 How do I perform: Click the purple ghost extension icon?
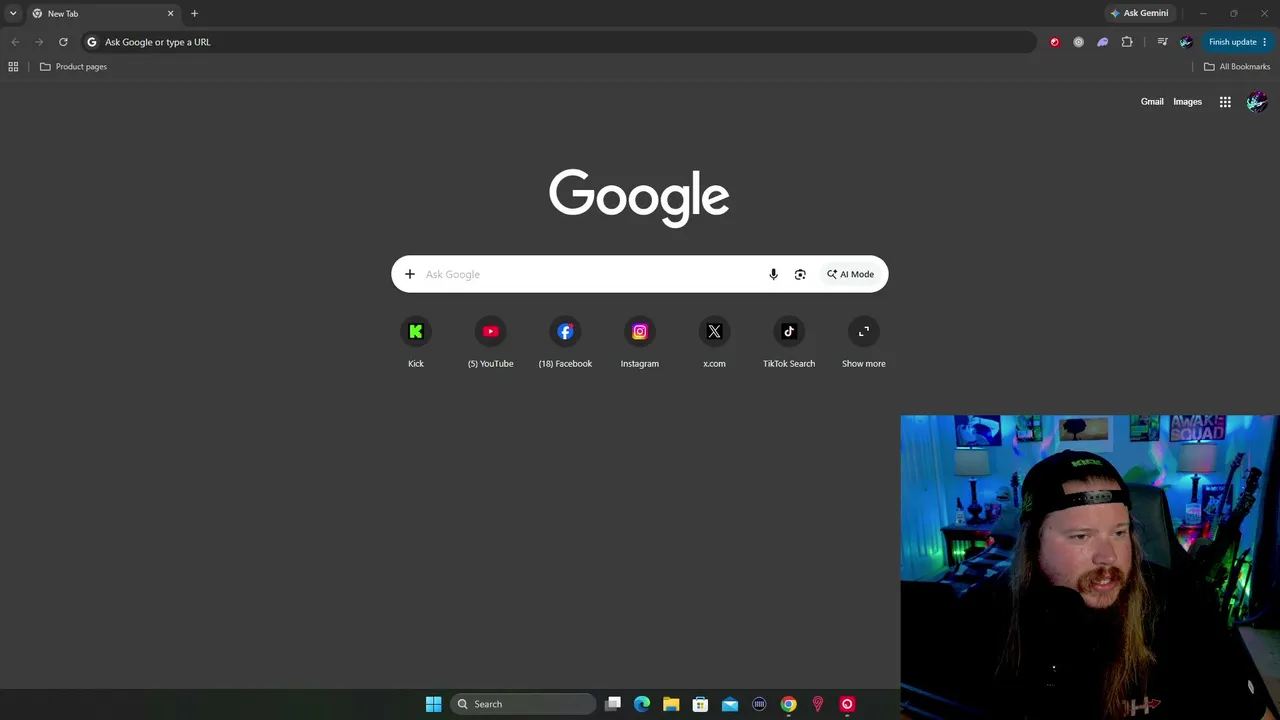(1103, 42)
